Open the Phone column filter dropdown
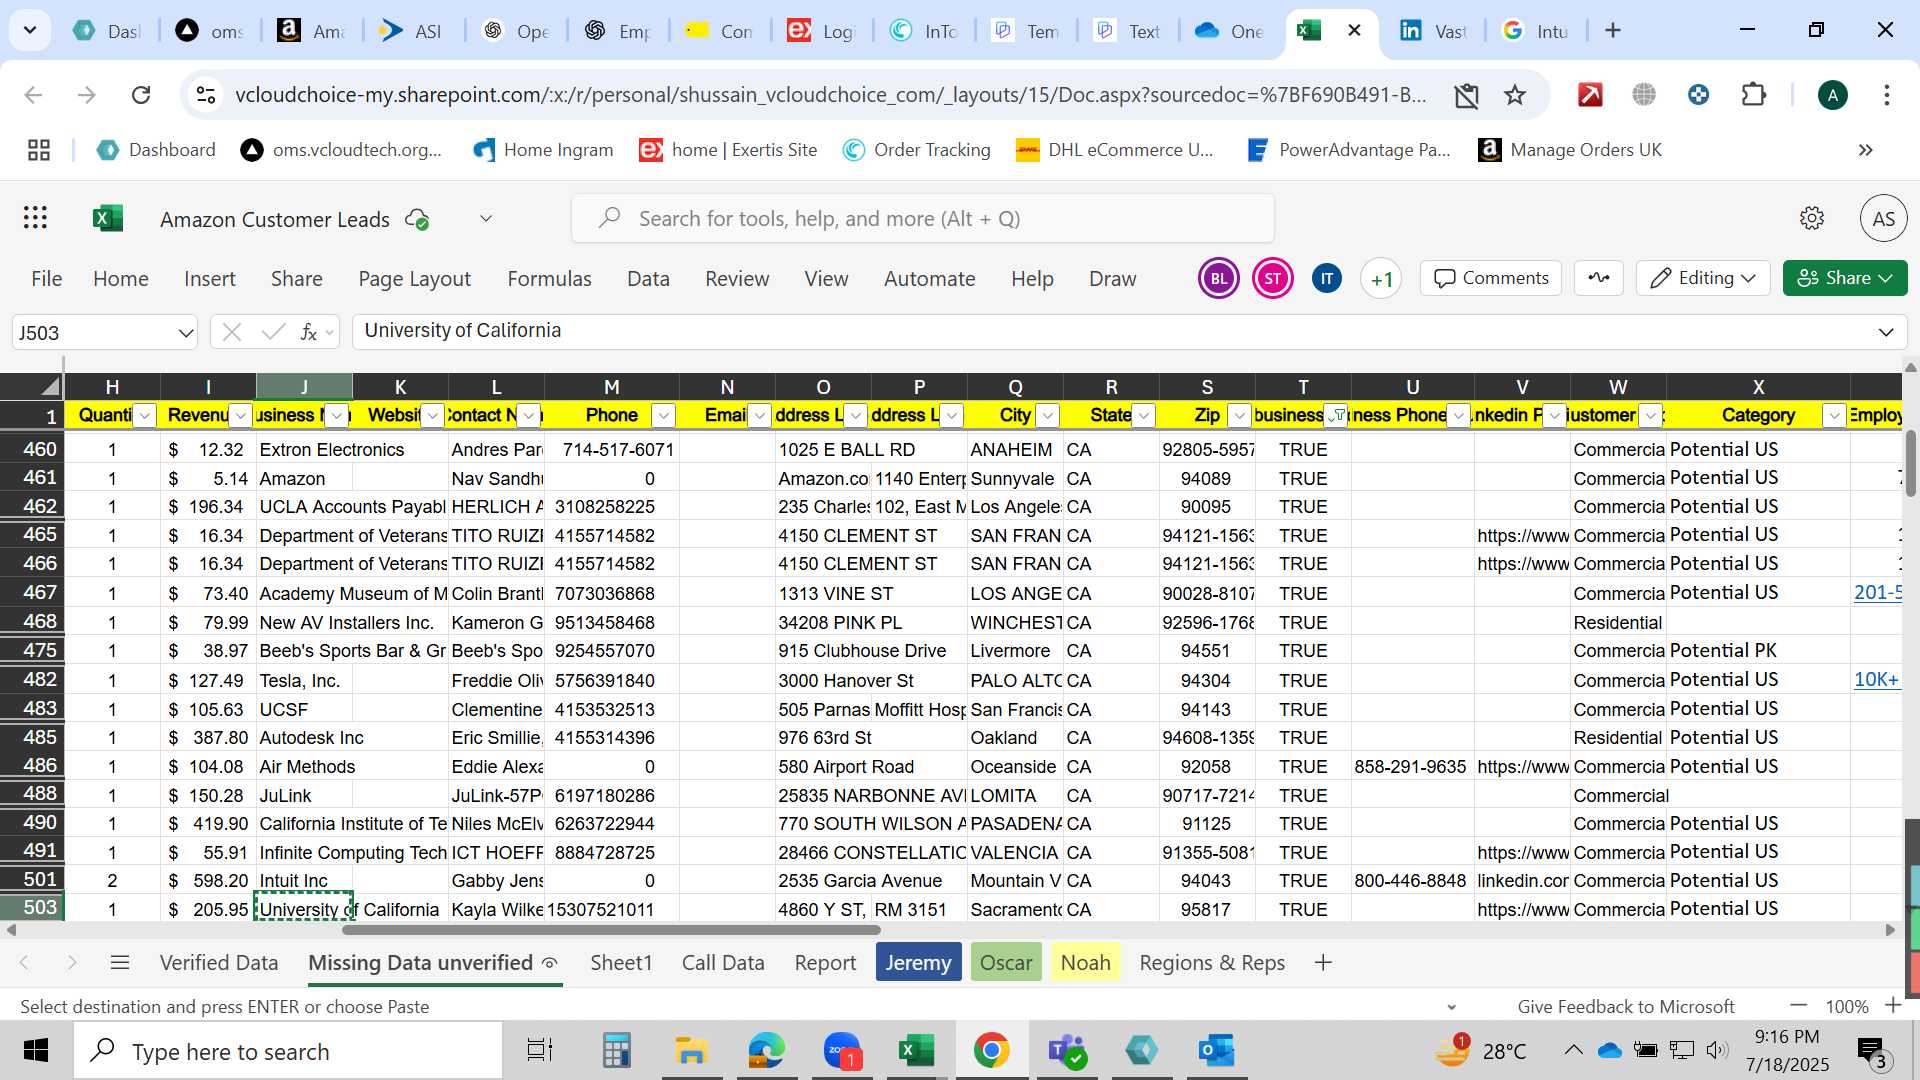The height and width of the screenshot is (1080, 1920). (663, 416)
